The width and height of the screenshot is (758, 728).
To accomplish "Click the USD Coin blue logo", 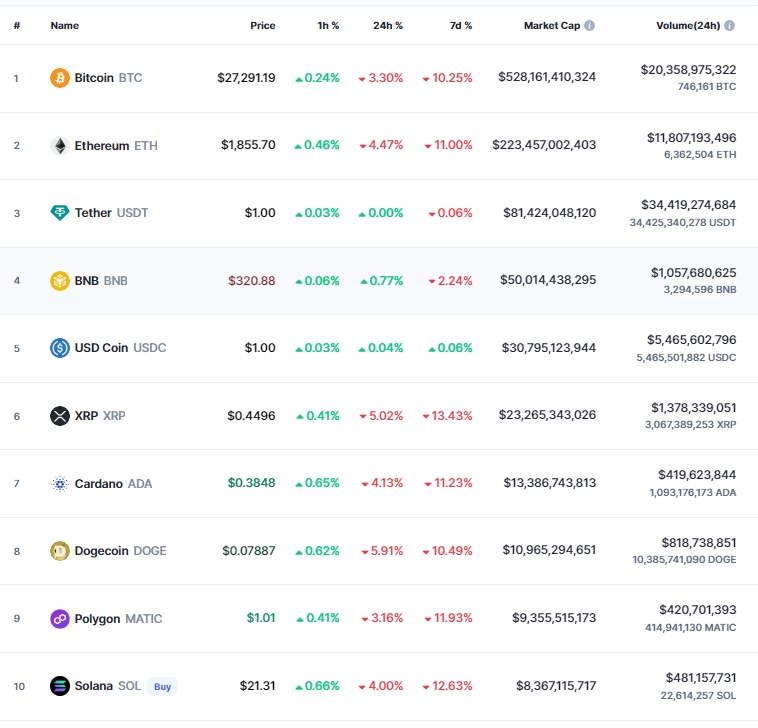I will (x=60, y=348).
